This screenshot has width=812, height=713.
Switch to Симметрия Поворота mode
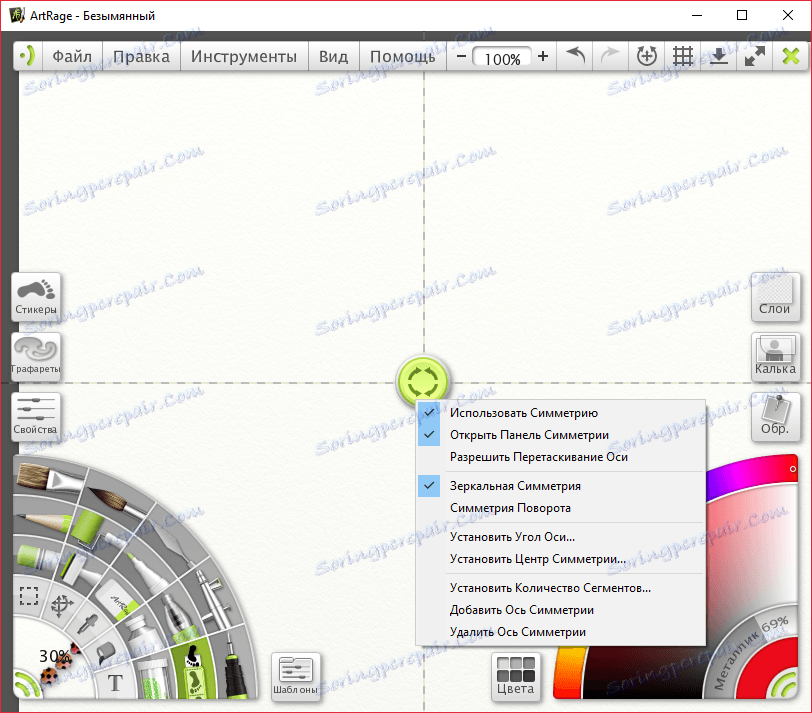pyautogui.click(x=561, y=508)
